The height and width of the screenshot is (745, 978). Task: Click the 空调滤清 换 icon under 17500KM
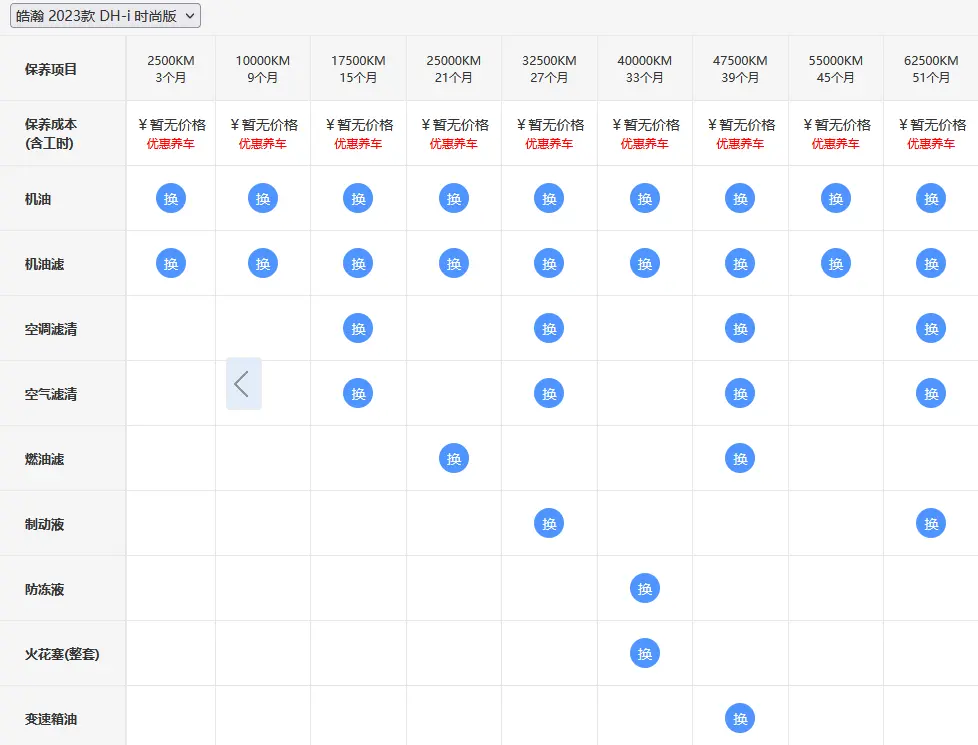point(358,328)
